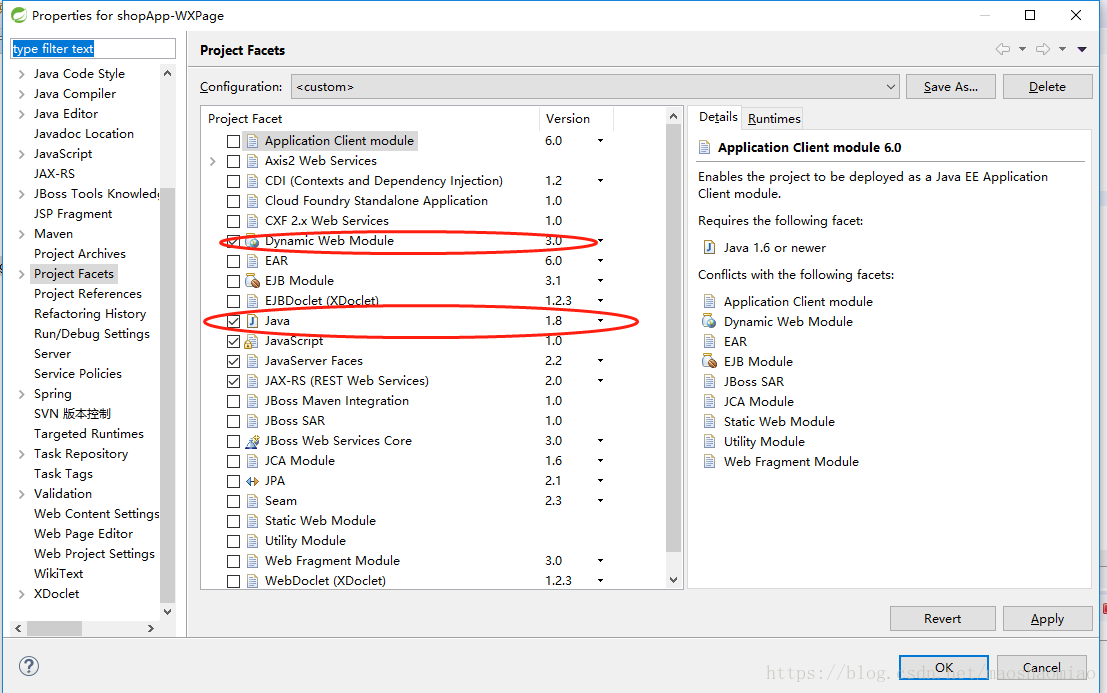Click the Seam facet icon
This screenshot has height=693, width=1107.
click(252, 501)
